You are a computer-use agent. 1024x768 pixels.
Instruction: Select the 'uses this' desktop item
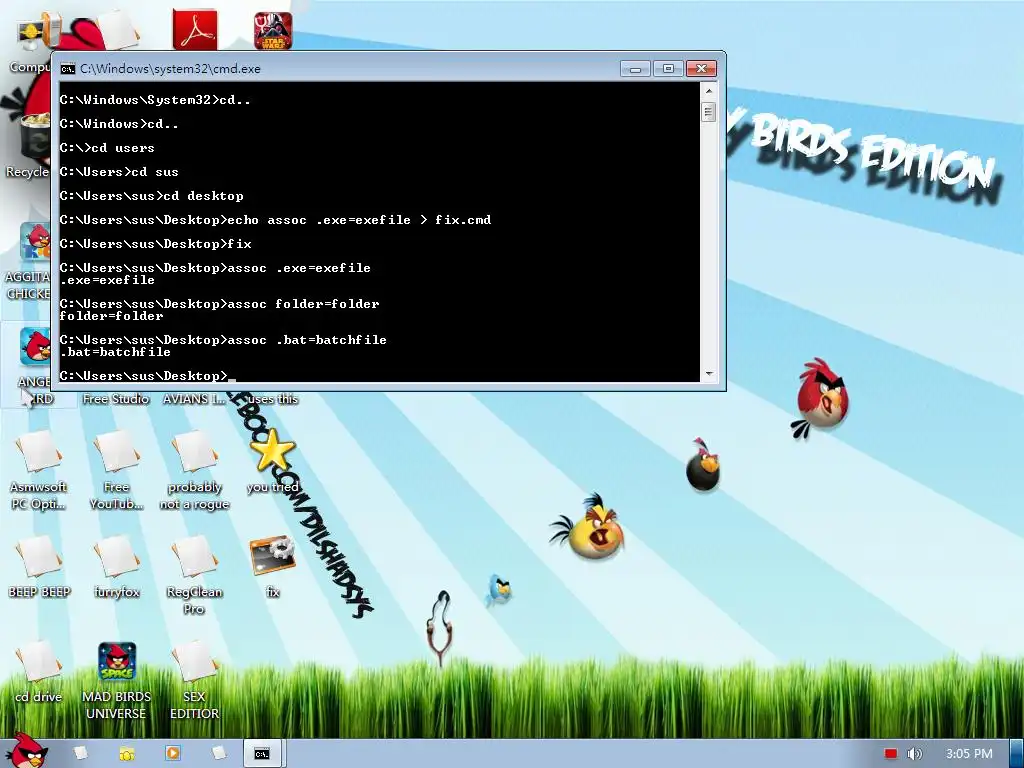click(x=273, y=398)
